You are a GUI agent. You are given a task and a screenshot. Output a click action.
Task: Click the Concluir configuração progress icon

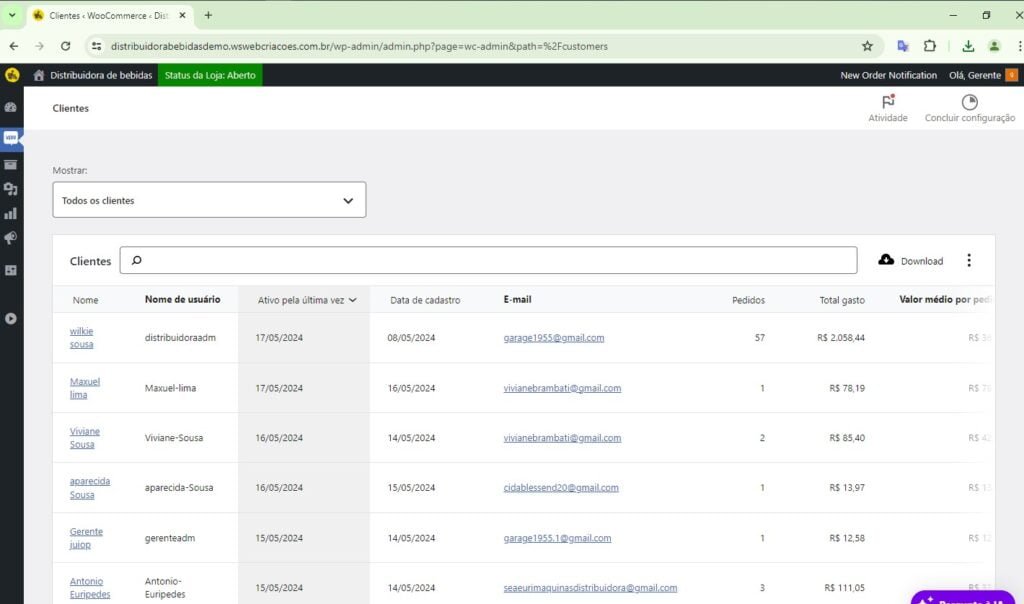969,102
